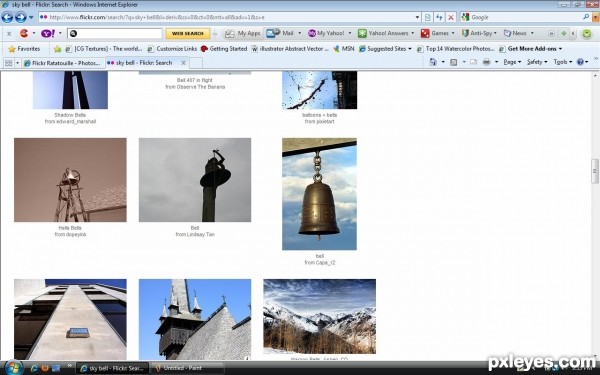The width and height of the screenshot is (600, 375).
Task: Click the Read Mail envelope icon
Action: [x=474, y=62]
